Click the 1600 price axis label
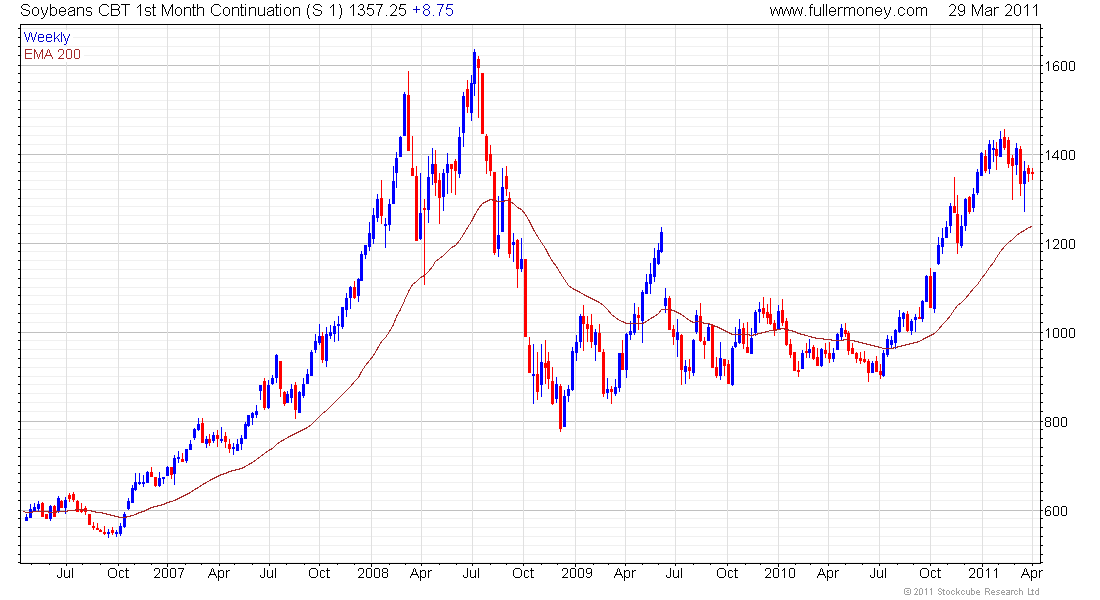The width and height of the screenshot is (1100, 600). [x=1060, y=66]
